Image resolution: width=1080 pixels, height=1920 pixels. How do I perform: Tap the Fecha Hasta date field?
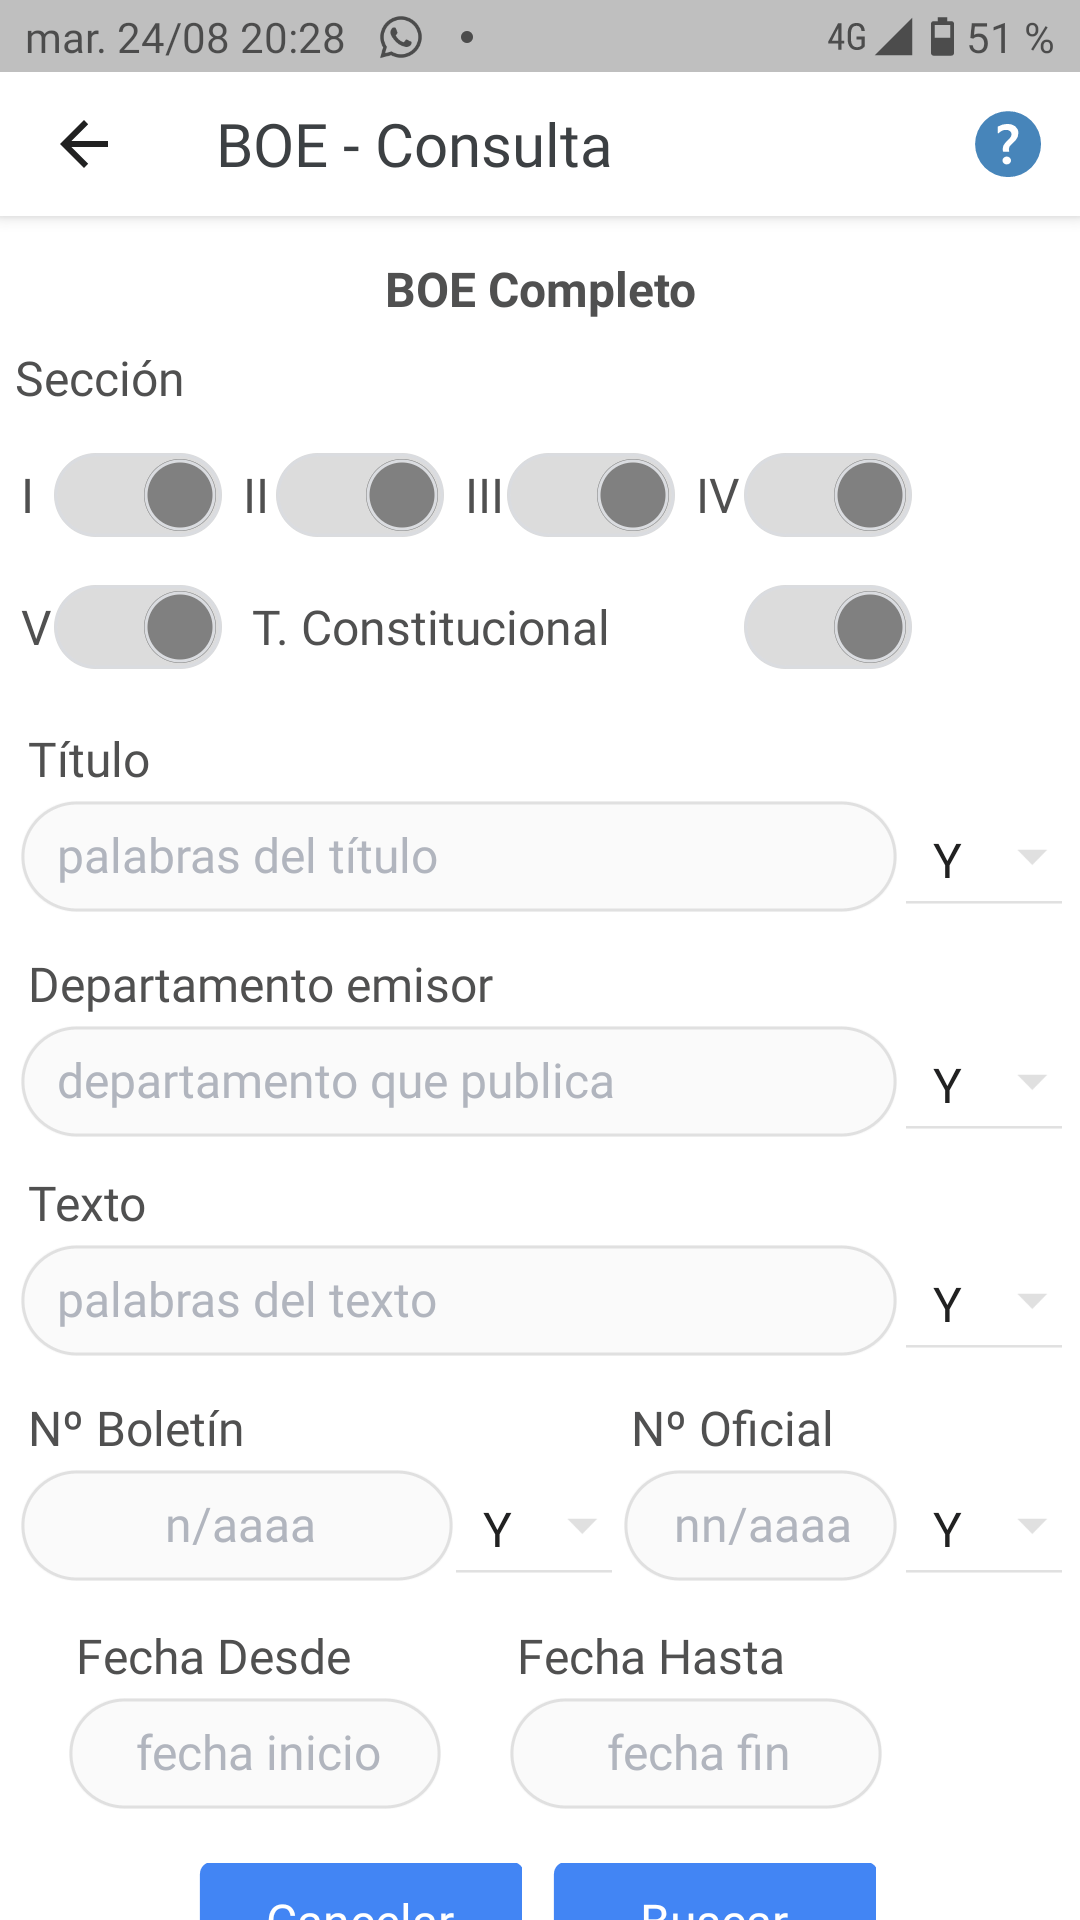[696, 1753]
